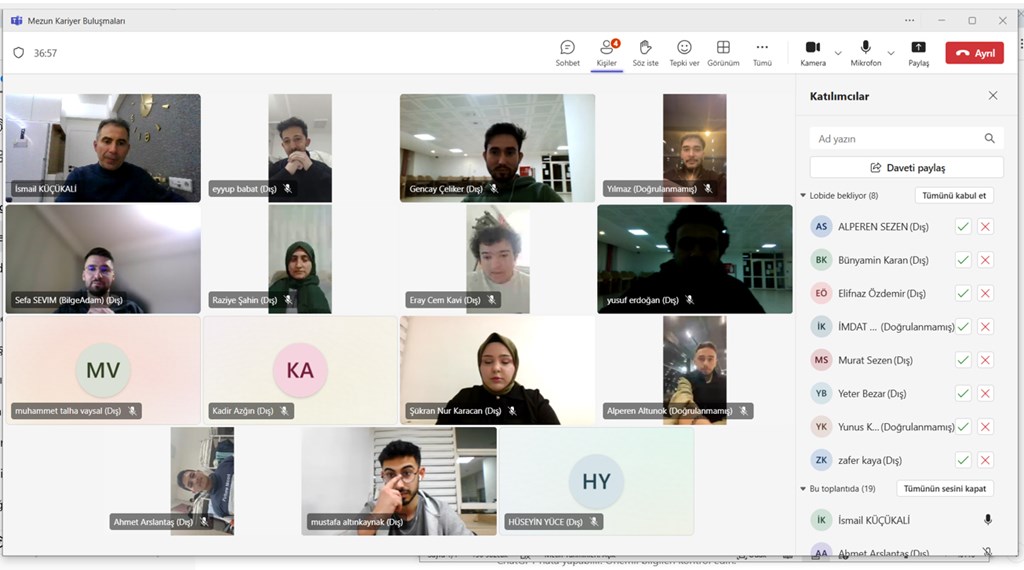Open the Tümü more options menu

(762, 48)
